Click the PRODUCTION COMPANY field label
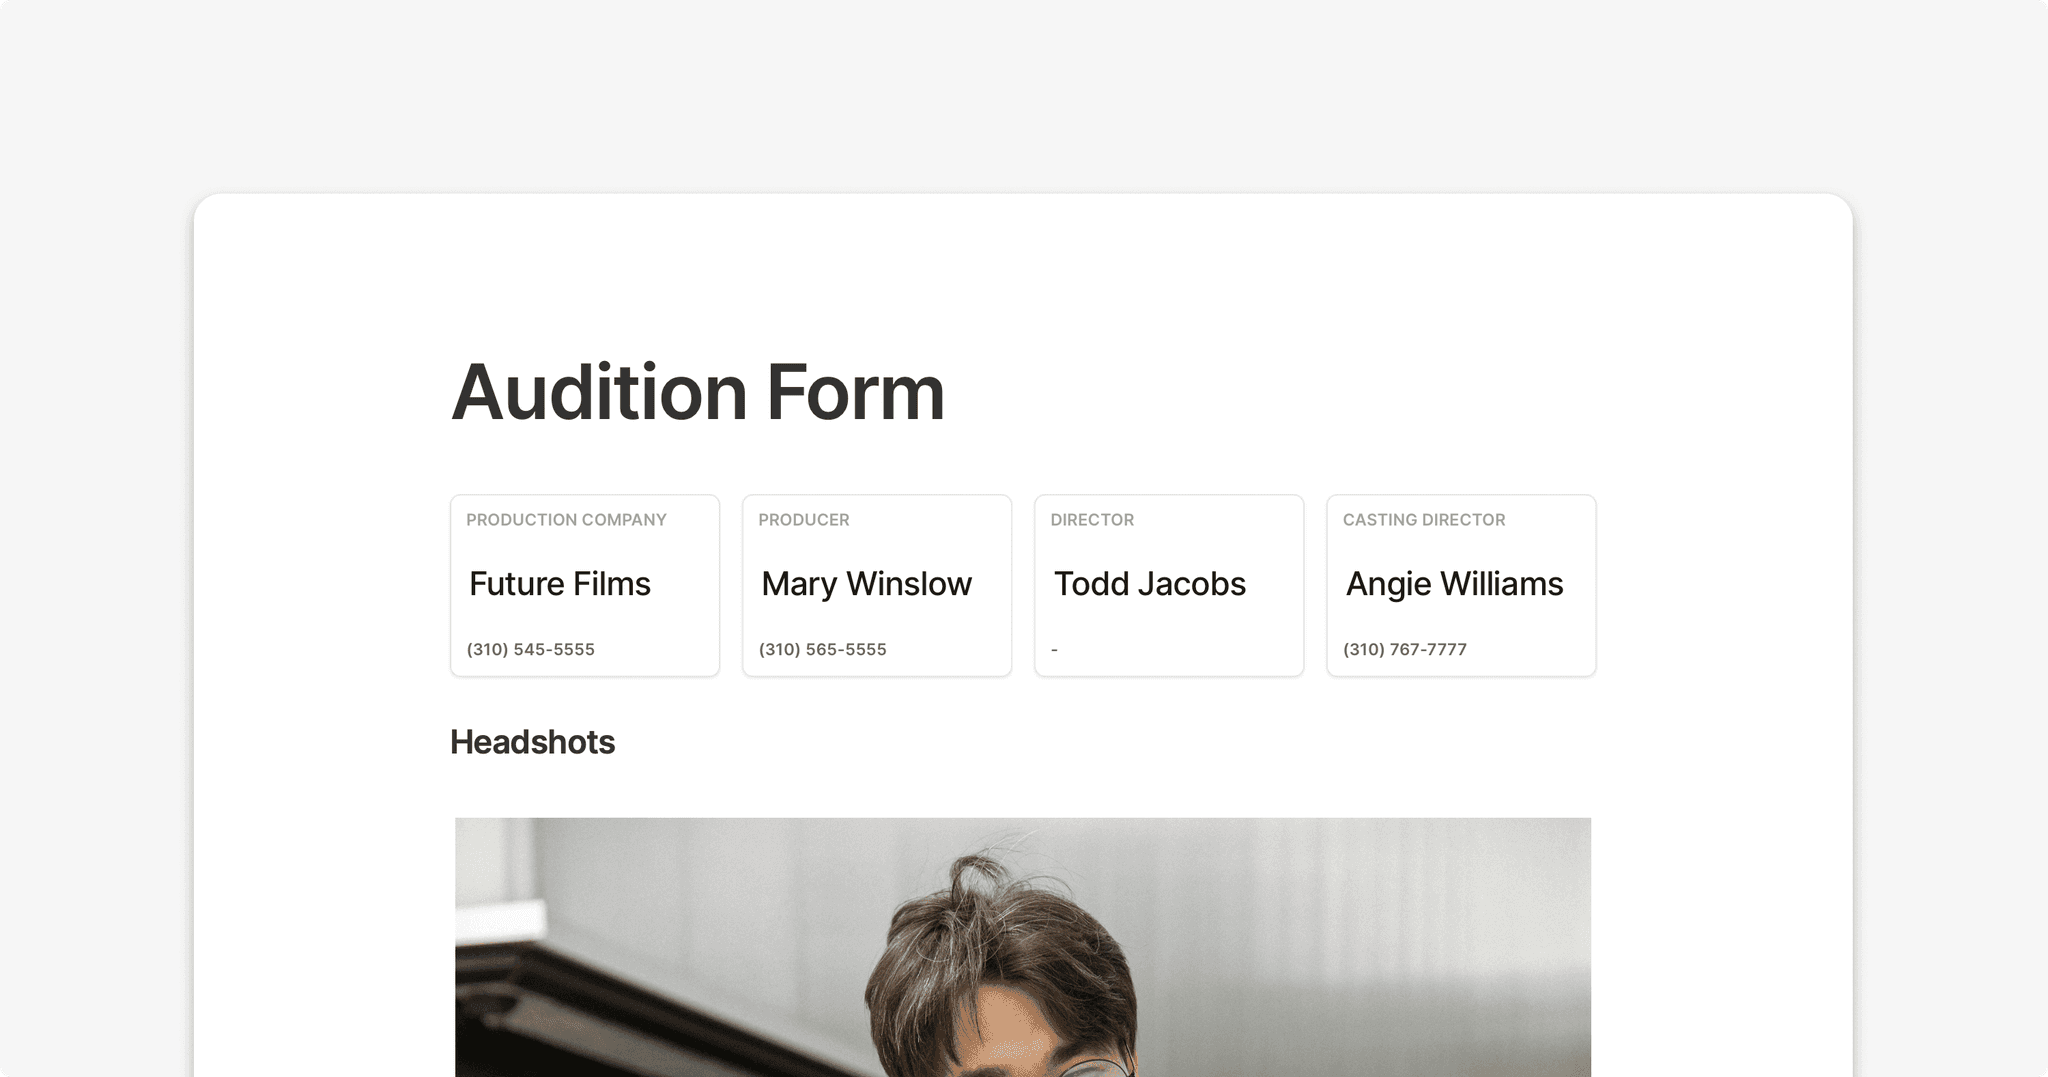The image size is (2048, 1077). [x=566, y=519]
